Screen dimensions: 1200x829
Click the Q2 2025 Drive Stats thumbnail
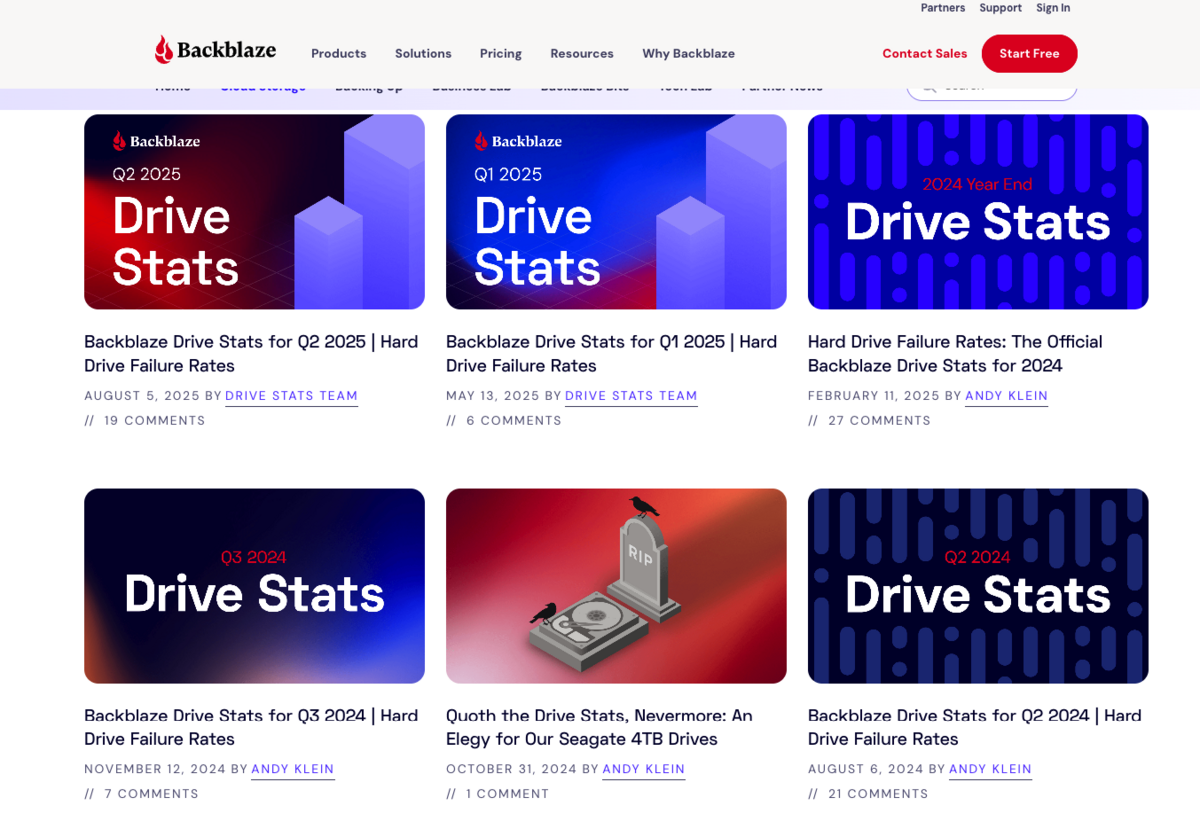click(254, 211)
